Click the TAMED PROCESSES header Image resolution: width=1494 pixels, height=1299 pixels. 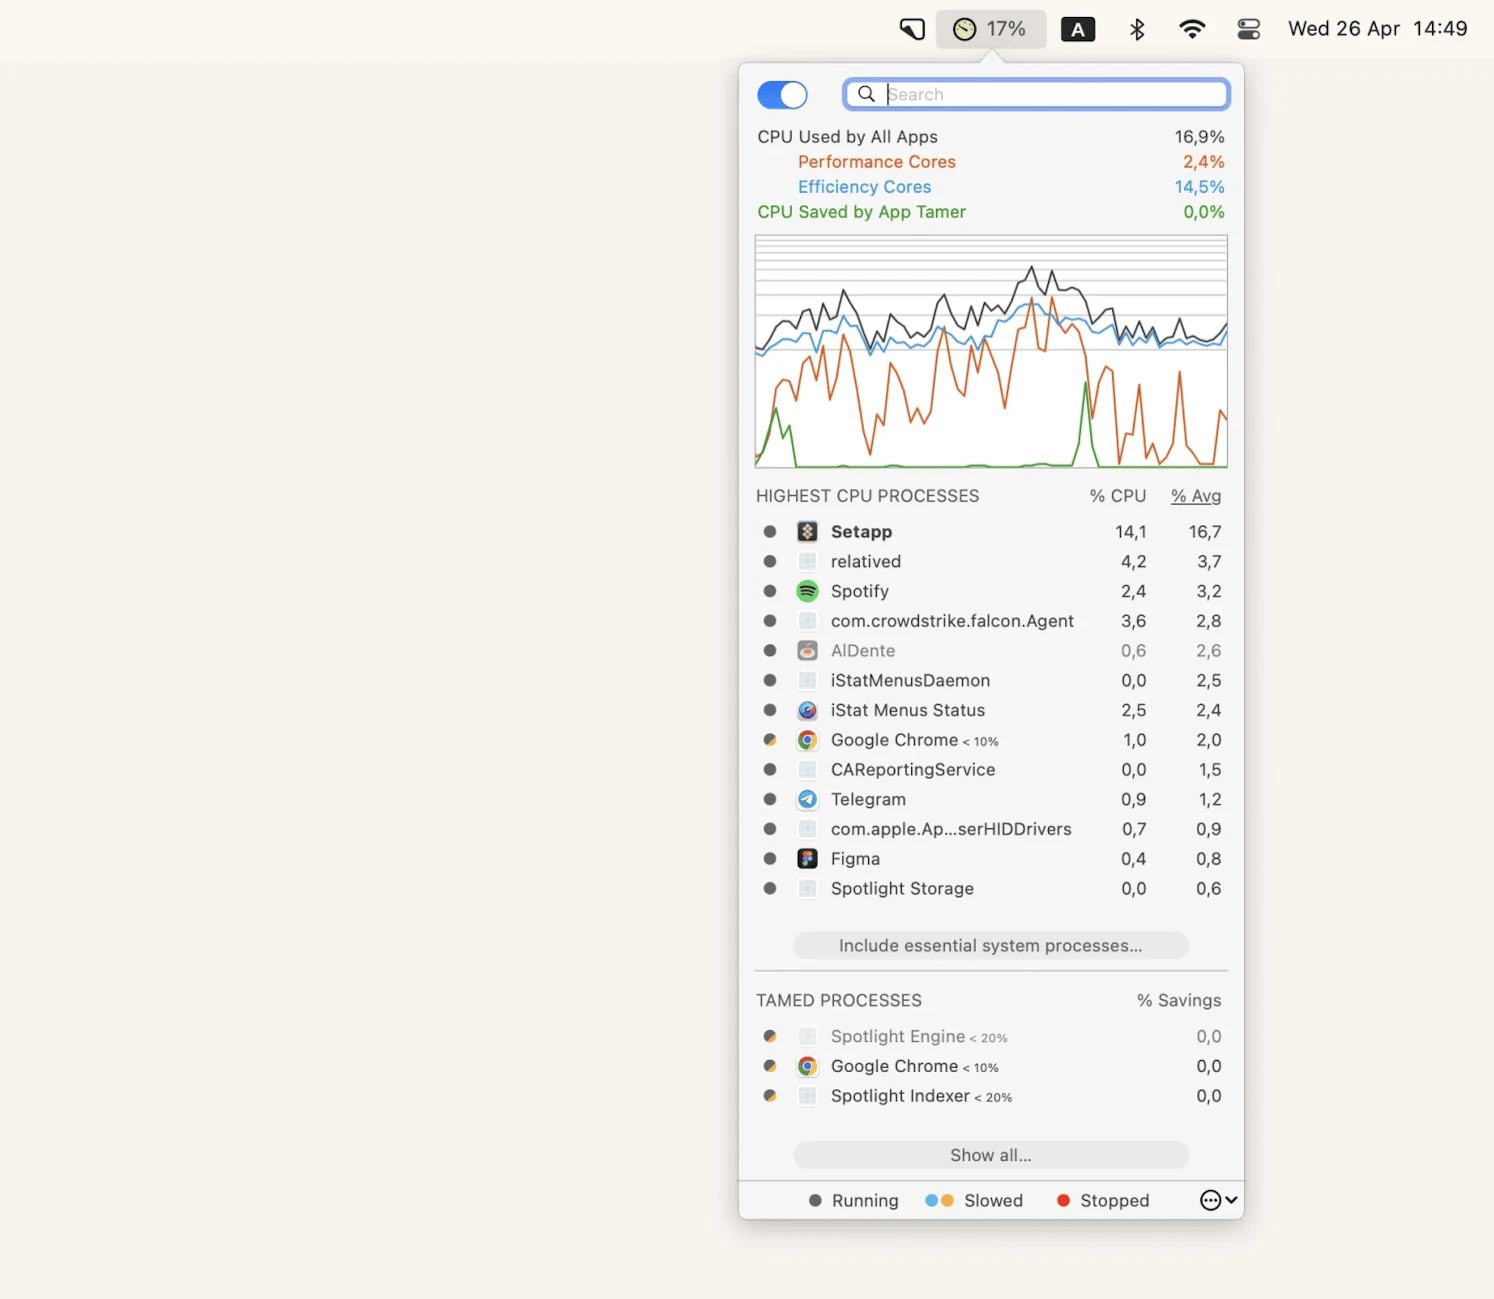click(839, 1001)
